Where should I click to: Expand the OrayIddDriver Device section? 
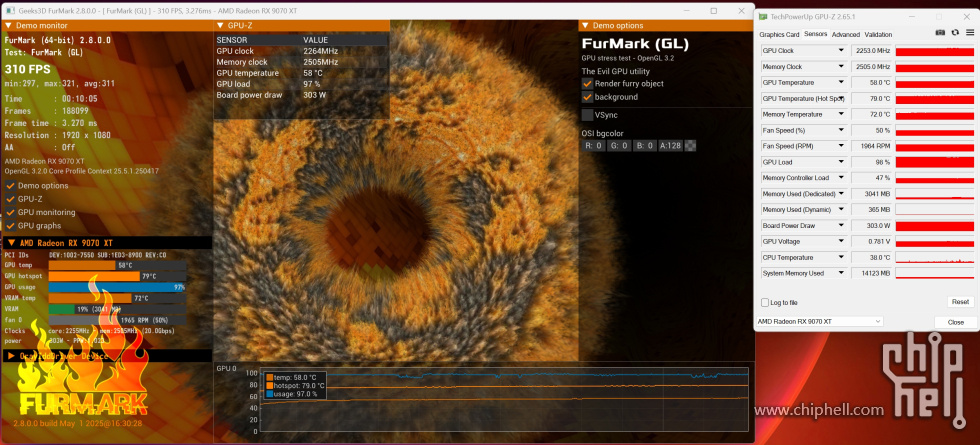pyautogui.click(x=9, y=356)
